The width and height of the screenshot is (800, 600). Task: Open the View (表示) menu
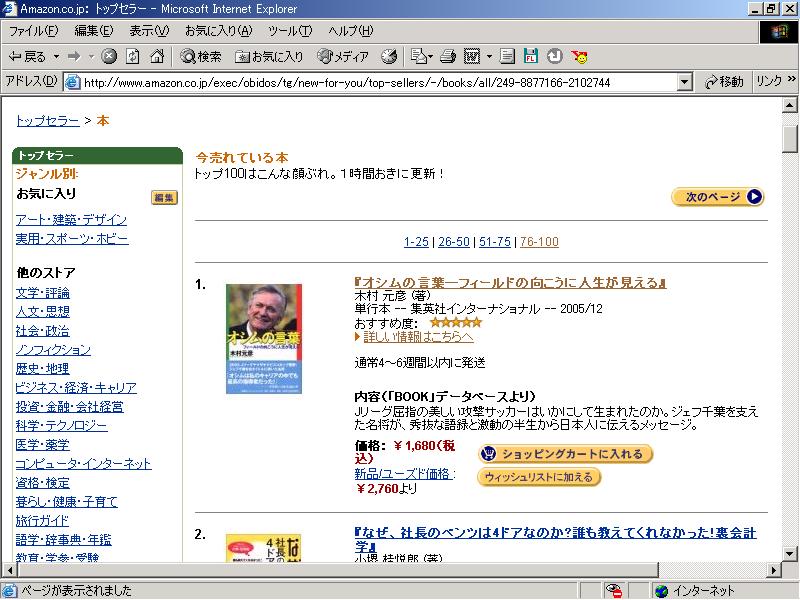(x=149, y=31)
